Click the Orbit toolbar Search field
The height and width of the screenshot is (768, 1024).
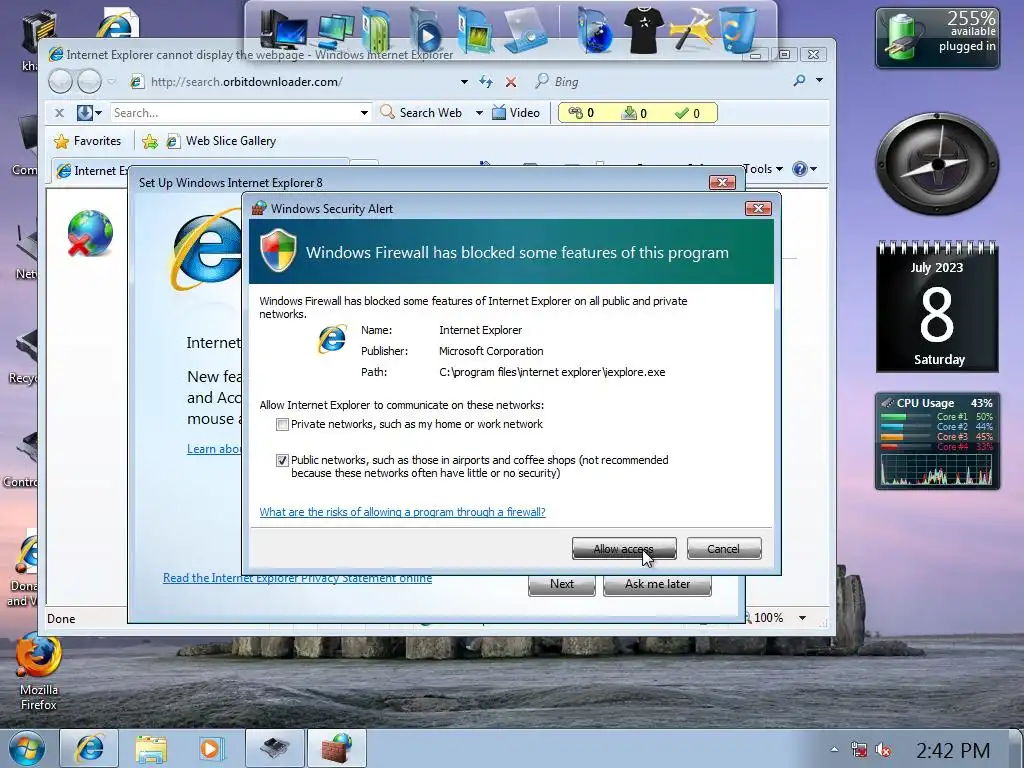click(234, 112)
